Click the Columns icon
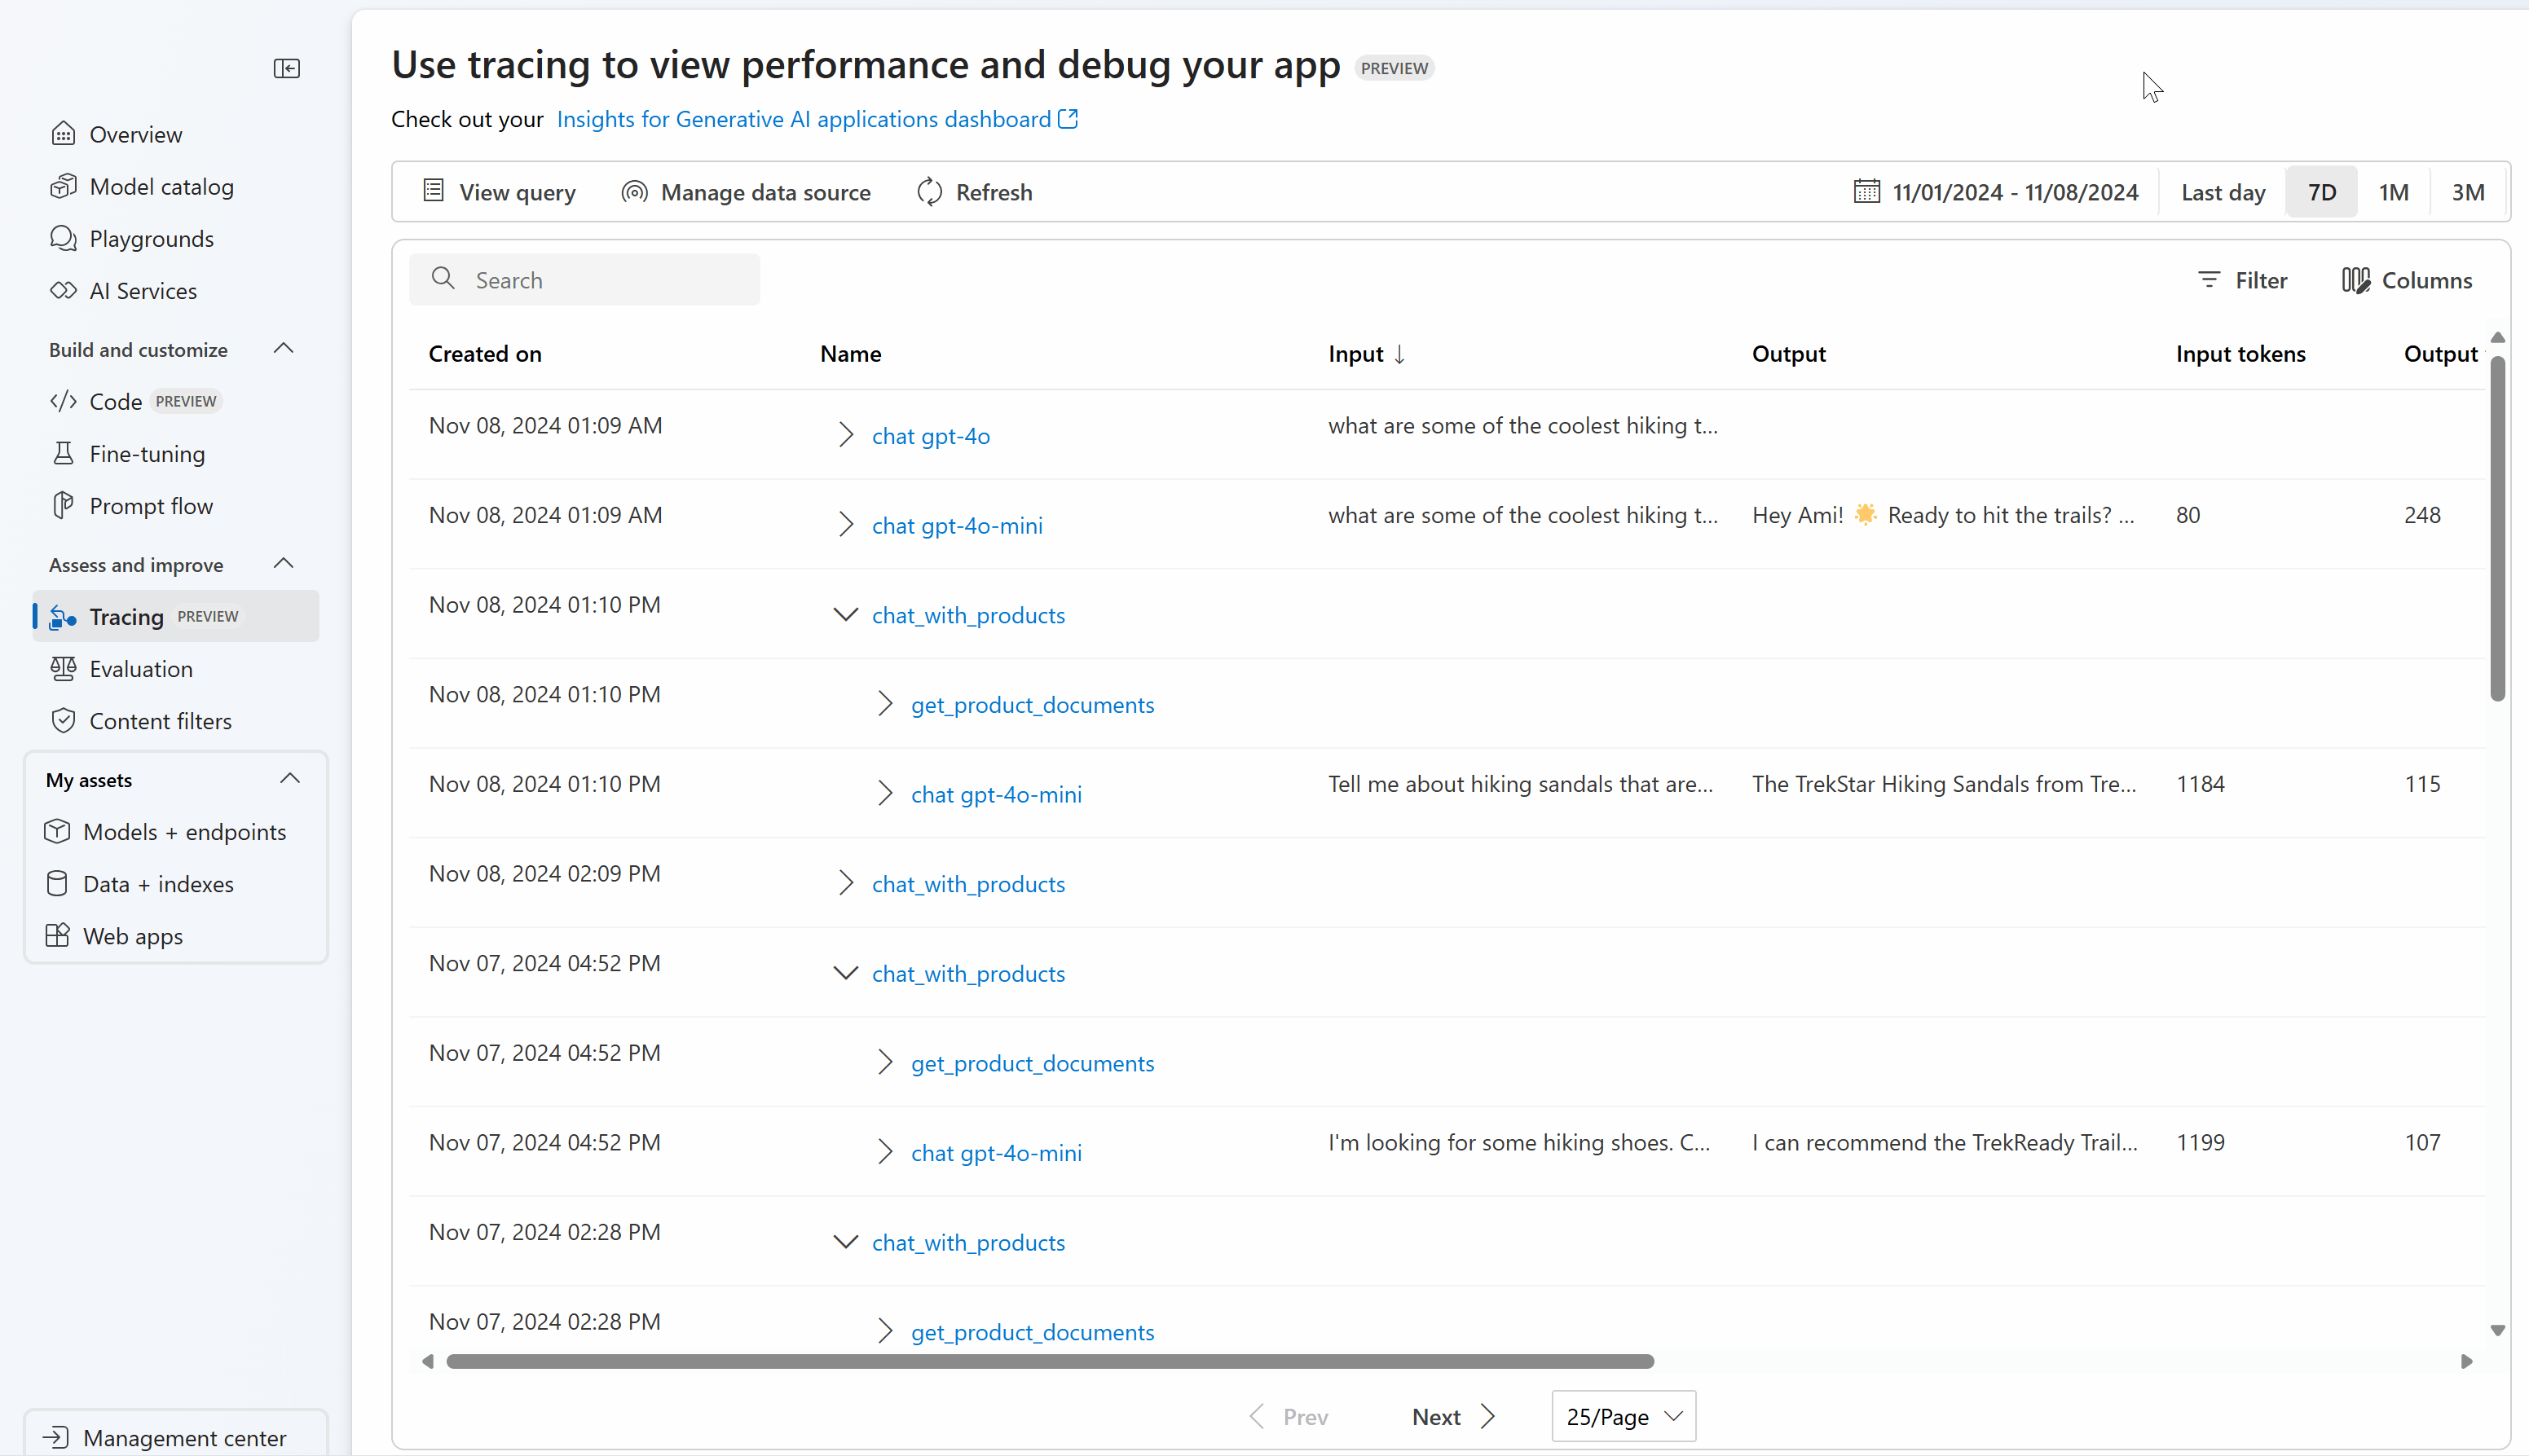The width and height of the screenshot is (2529, 1456). [x=2355, y=280]
